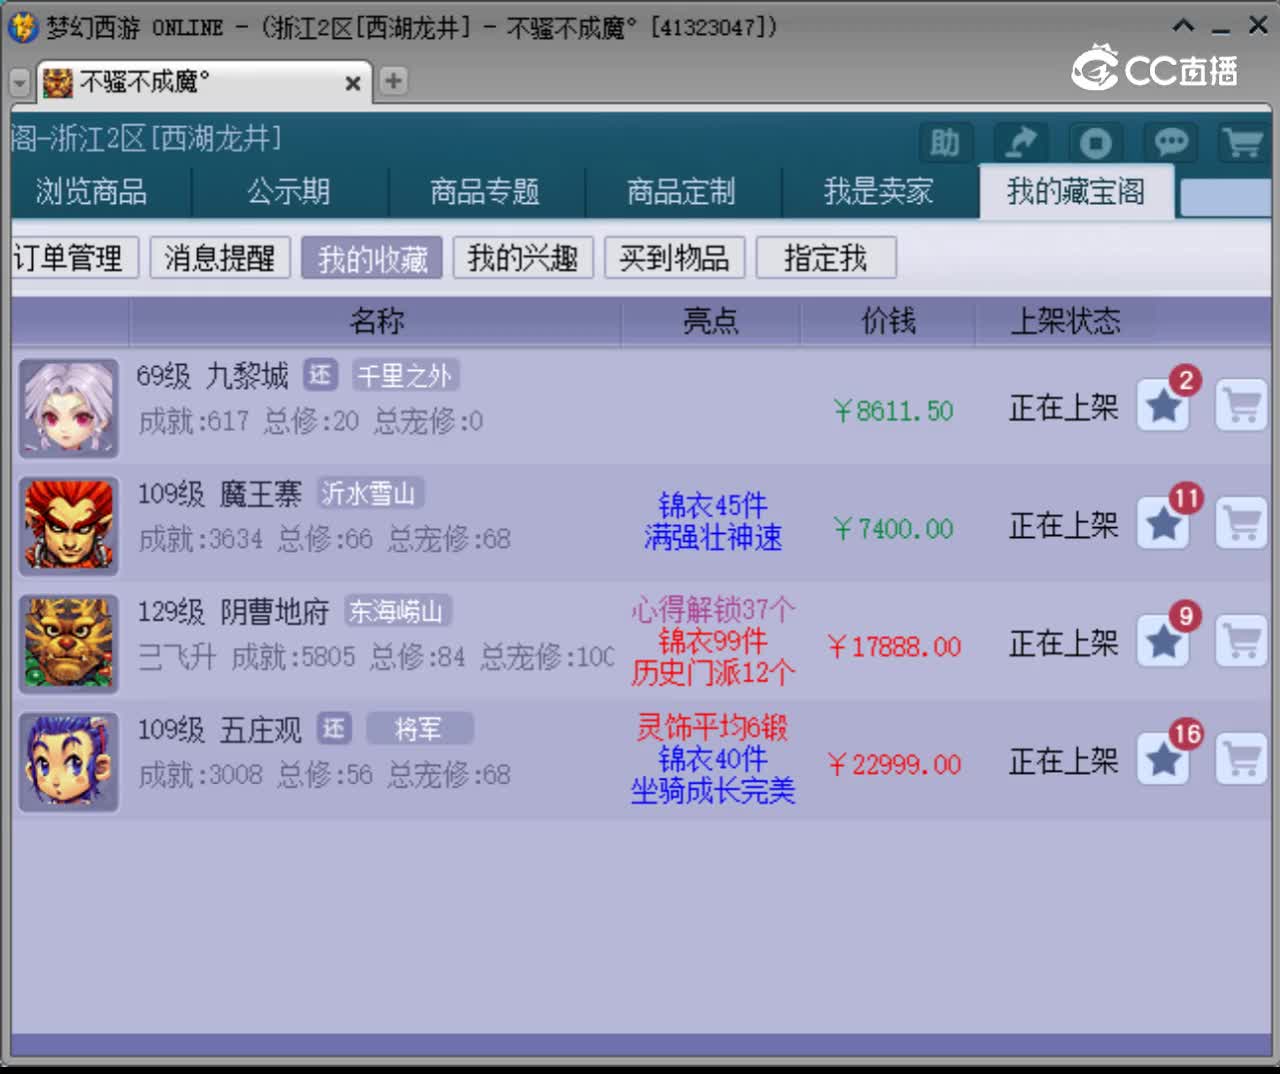Toggle favorite star for 129级 阴曹地府 listing
Image resolution: width=1280 pixels, height=1074 pixels.
coord(1163,642)
